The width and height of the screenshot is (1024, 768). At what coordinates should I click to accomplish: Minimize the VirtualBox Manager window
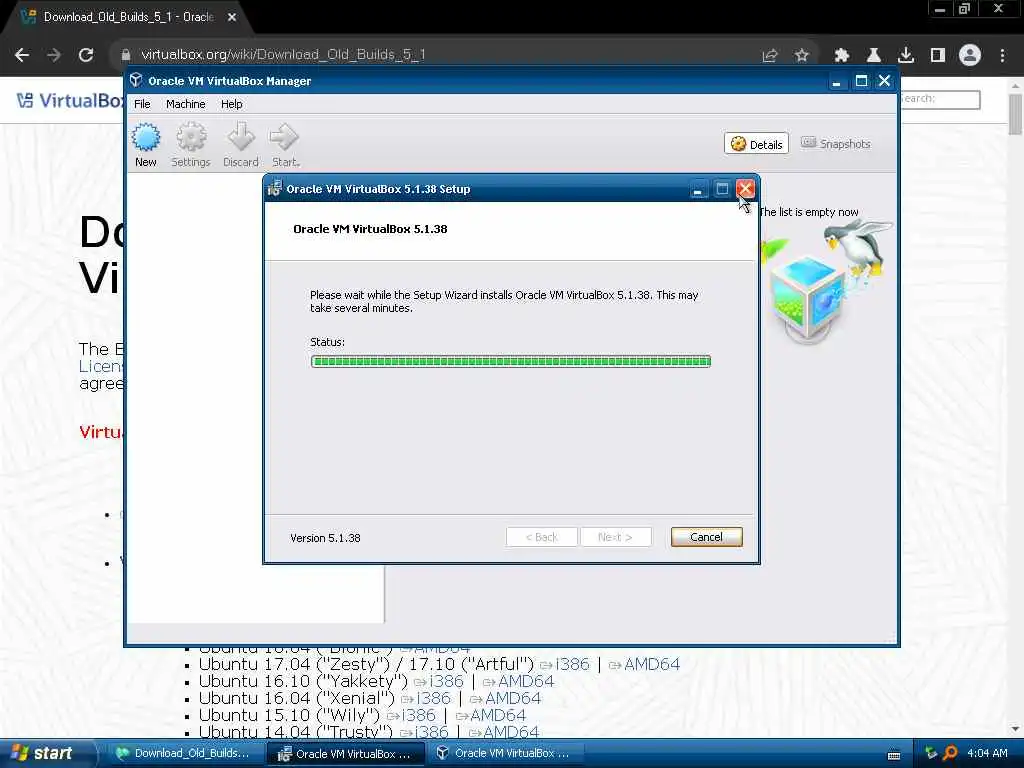click(x=837, y=80)
